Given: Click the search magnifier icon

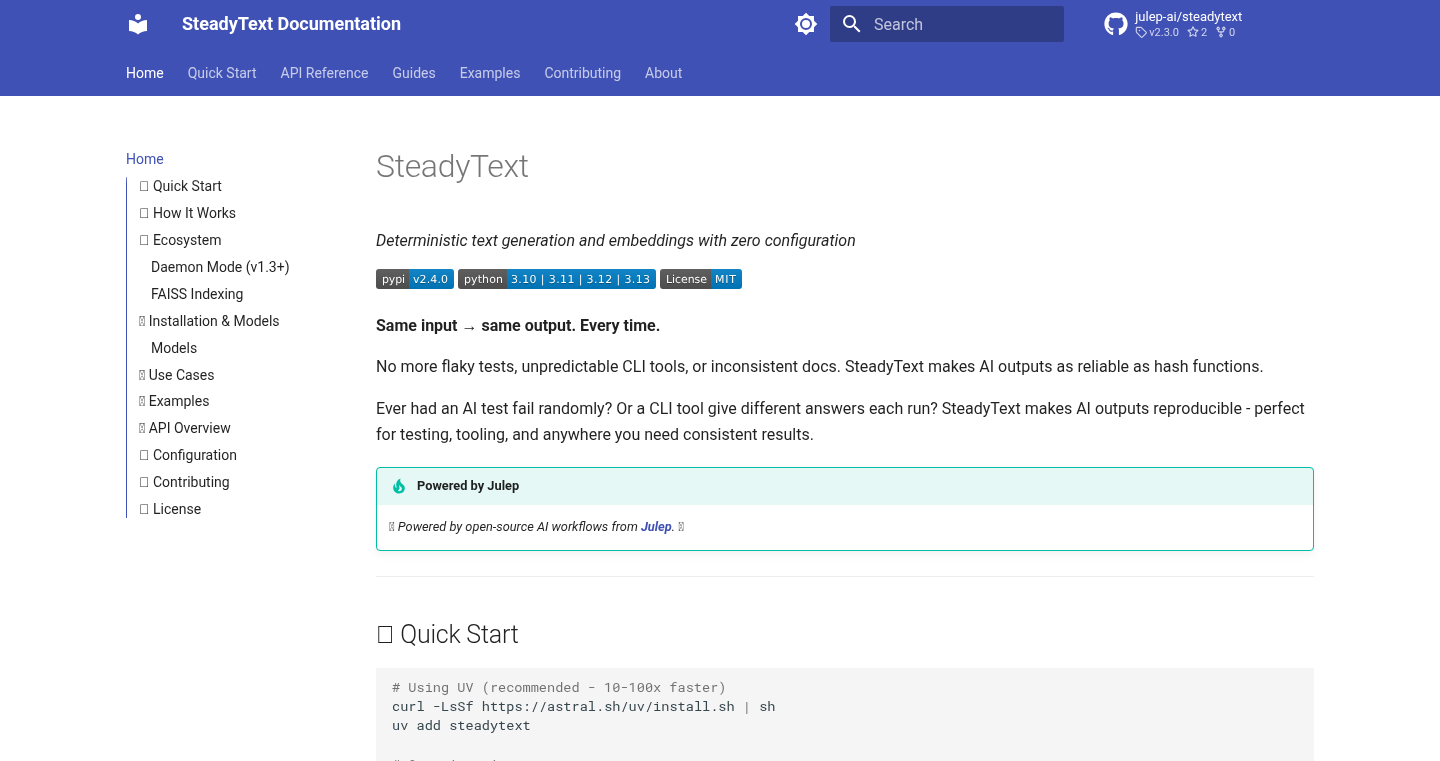Looking at the screenshot, I should (x=852, y=24).
